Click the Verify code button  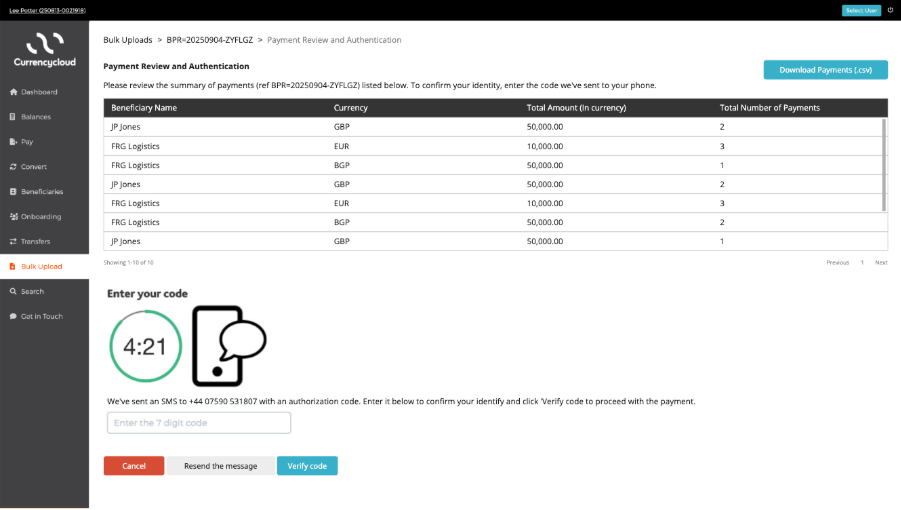(x=307, y=466)
